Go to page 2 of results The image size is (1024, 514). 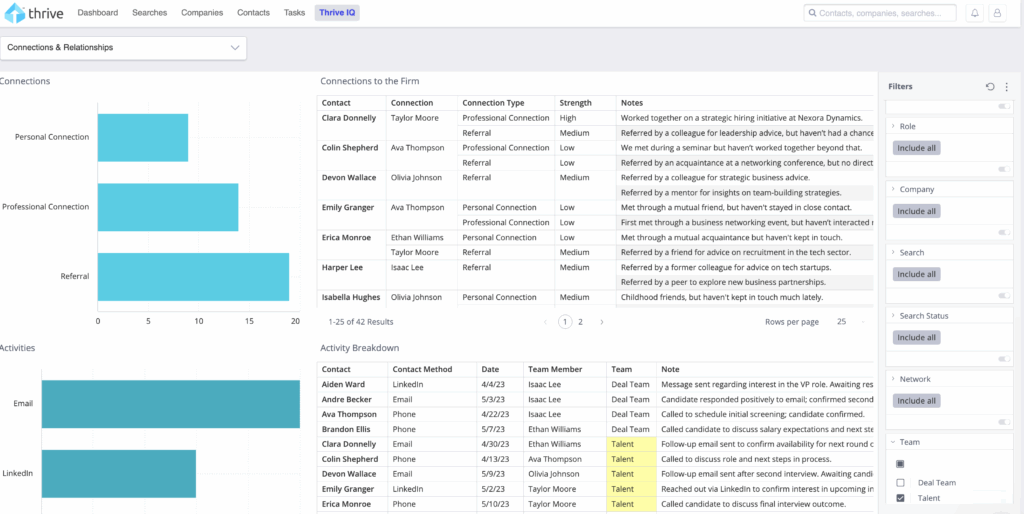click(x=580, y=322)
